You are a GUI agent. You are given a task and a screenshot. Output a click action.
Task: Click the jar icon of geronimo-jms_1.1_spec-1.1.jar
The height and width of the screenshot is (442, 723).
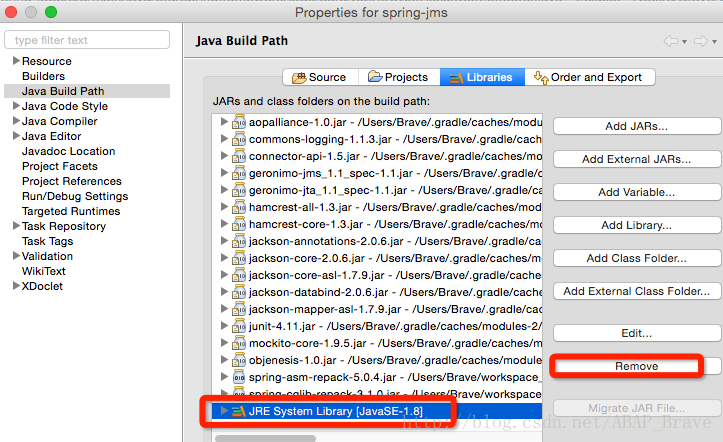point(238,173)
